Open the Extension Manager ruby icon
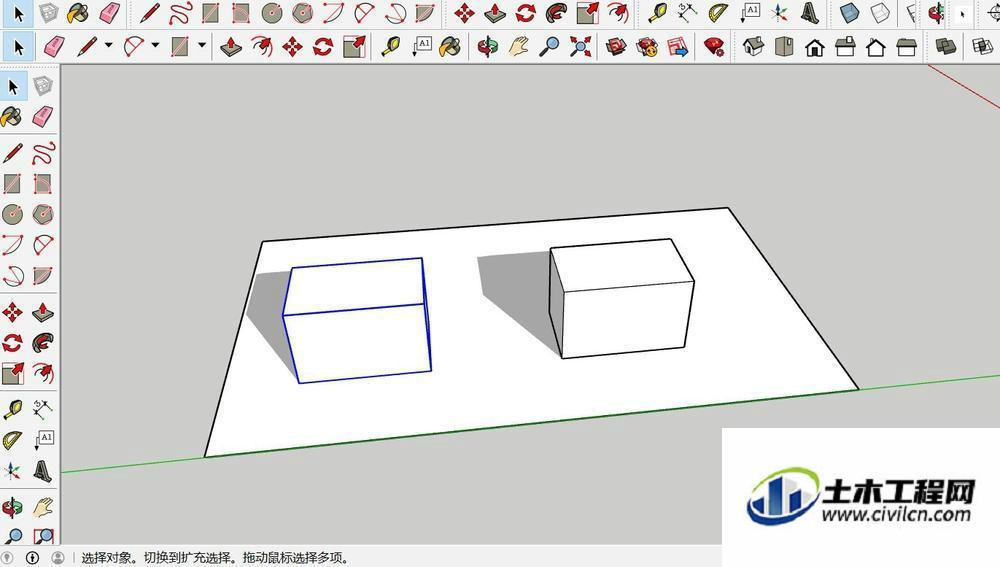 coord(714,47)
